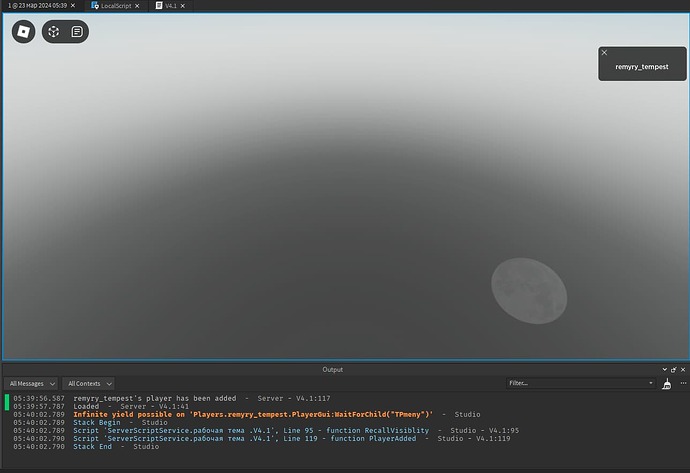The width and height of the screenshot is (690, 473).
Task: Open the All Messages dropdown
Action: pos(31,383)
